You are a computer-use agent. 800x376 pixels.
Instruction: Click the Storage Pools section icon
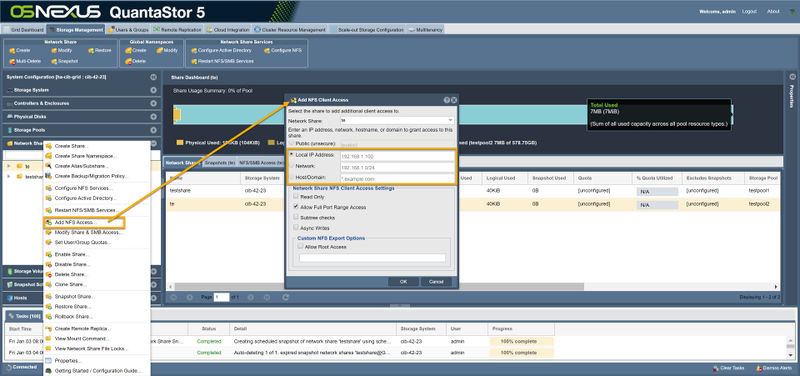[x=10, y=130]
